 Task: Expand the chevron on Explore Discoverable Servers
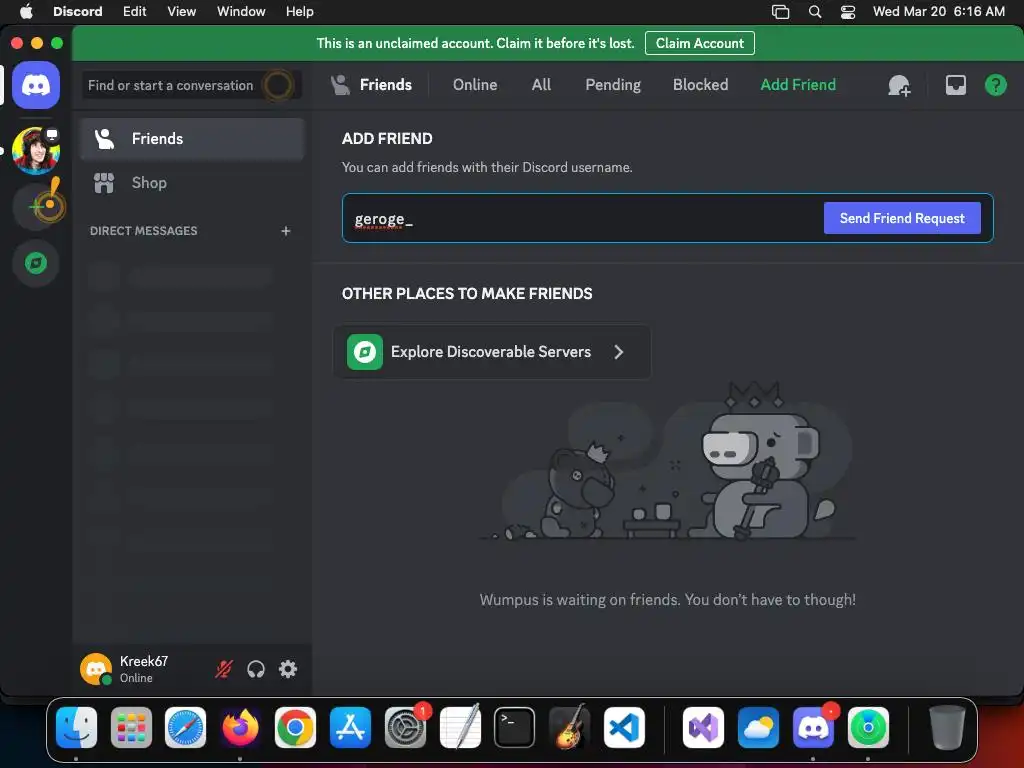[618, 352]
